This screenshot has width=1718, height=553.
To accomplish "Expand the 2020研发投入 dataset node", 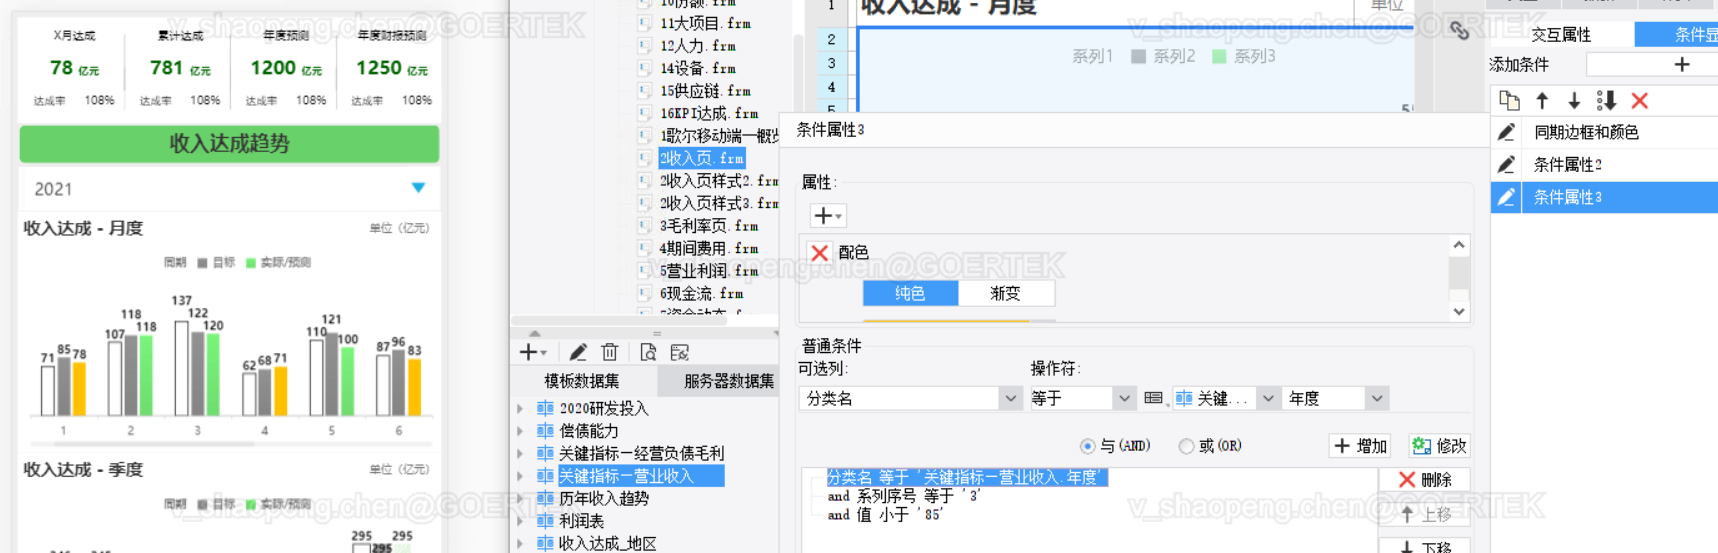I will [x=520, y=408].
